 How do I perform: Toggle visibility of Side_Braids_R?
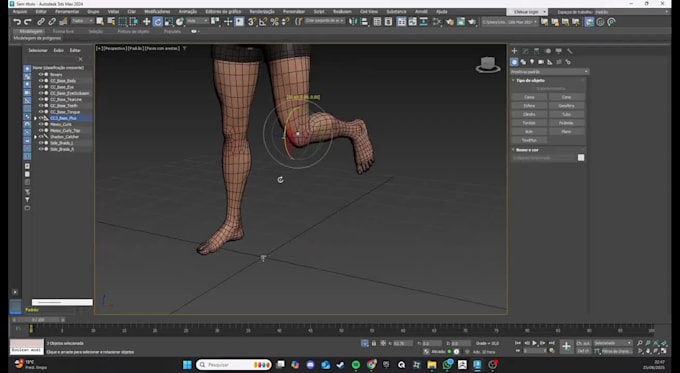[41, 149]
